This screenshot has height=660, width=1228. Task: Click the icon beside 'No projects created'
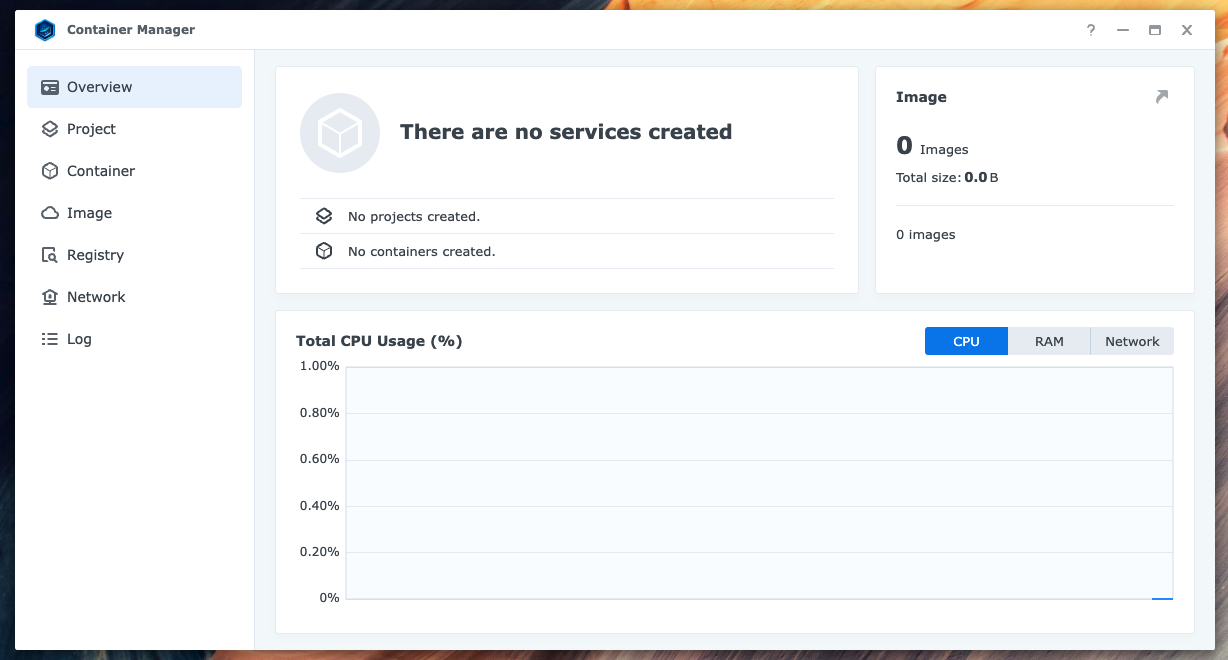click(x=323, y=216)
